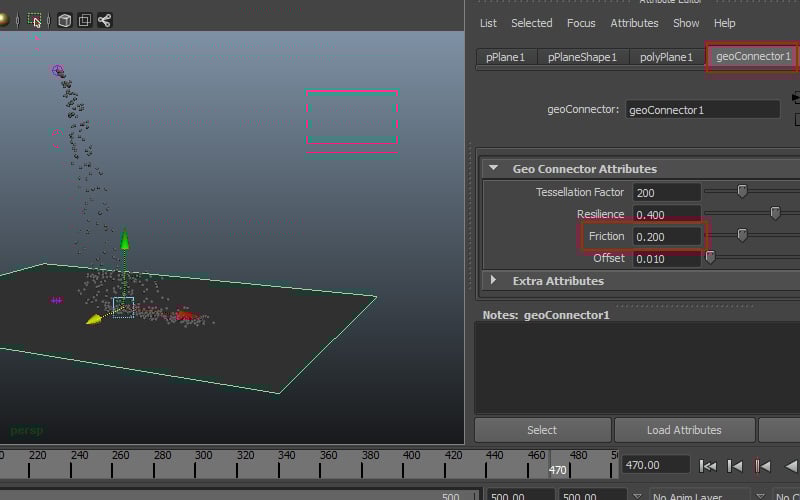Open the Help menu in Attribute Editor
Viewport: 800px width, 500px height.
(x=724, y=23)
